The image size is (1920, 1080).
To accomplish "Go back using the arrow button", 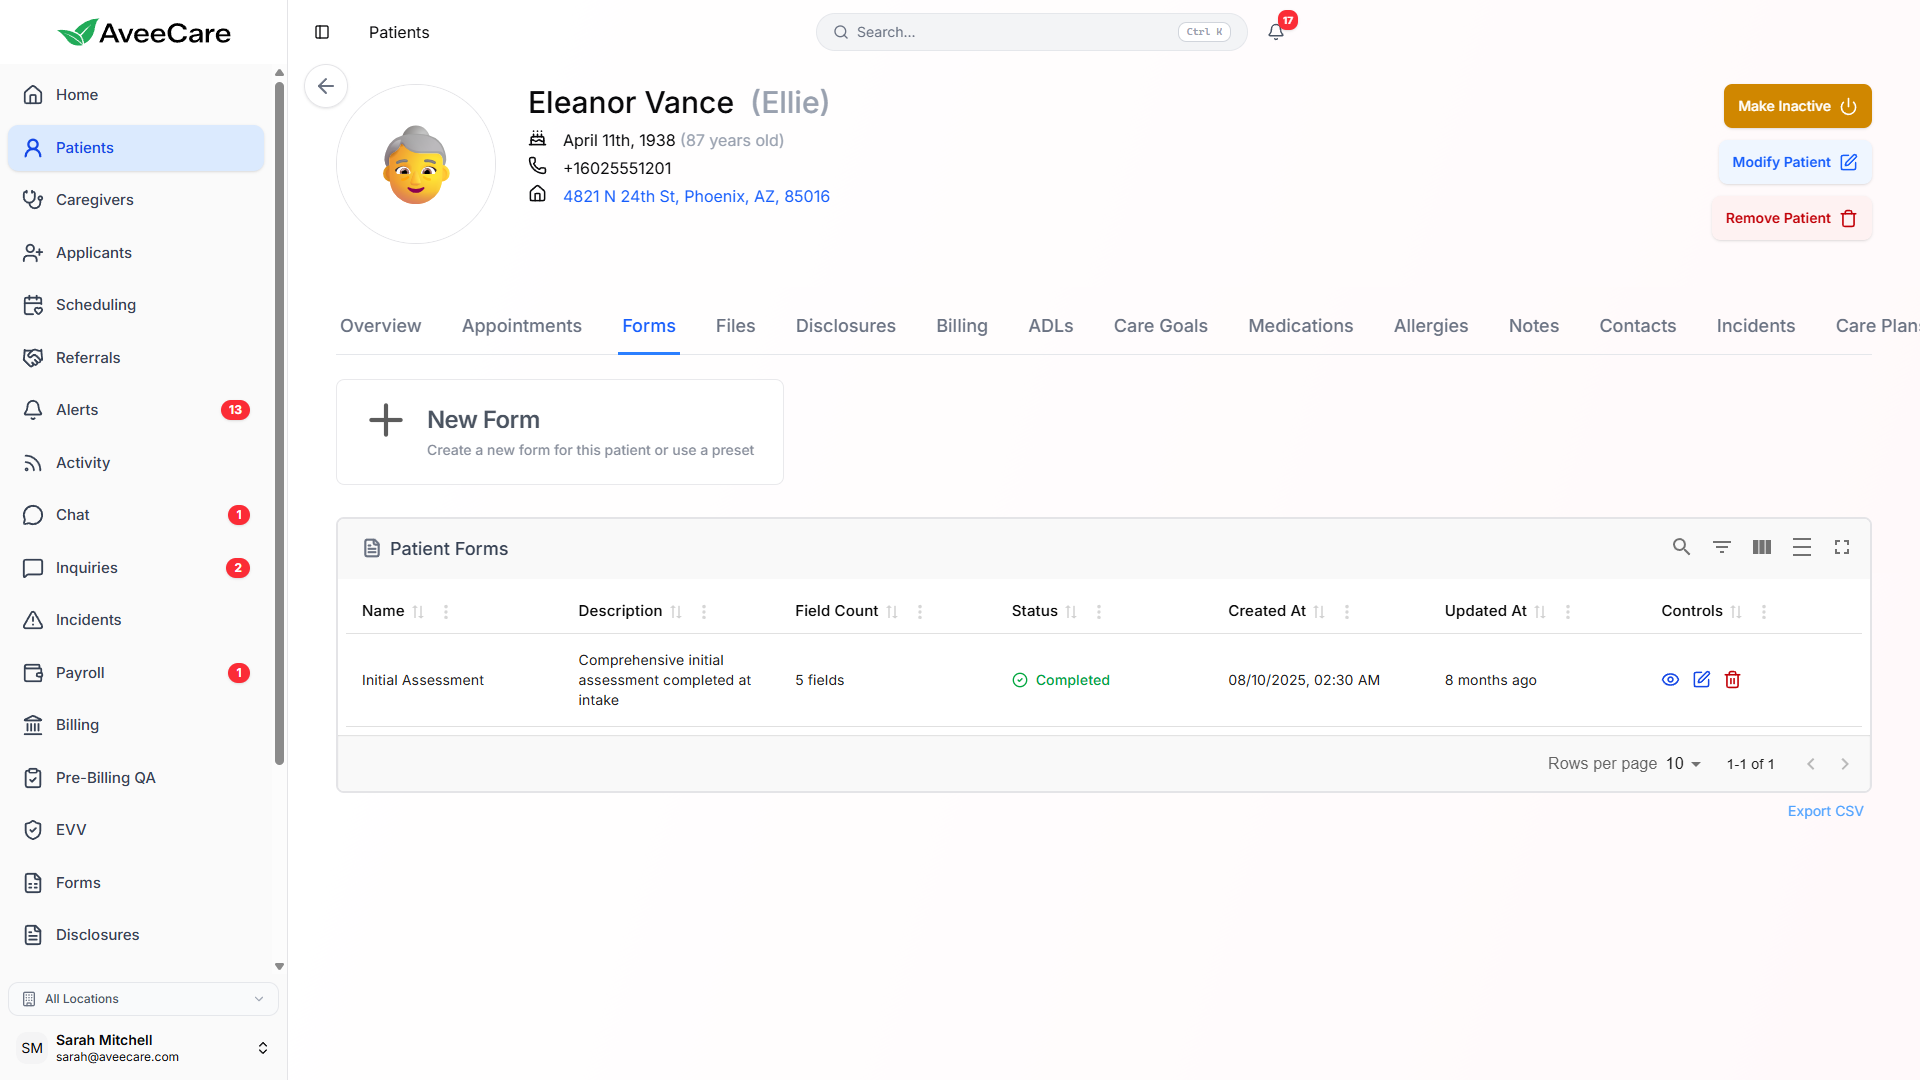I will tap(326, 86).
